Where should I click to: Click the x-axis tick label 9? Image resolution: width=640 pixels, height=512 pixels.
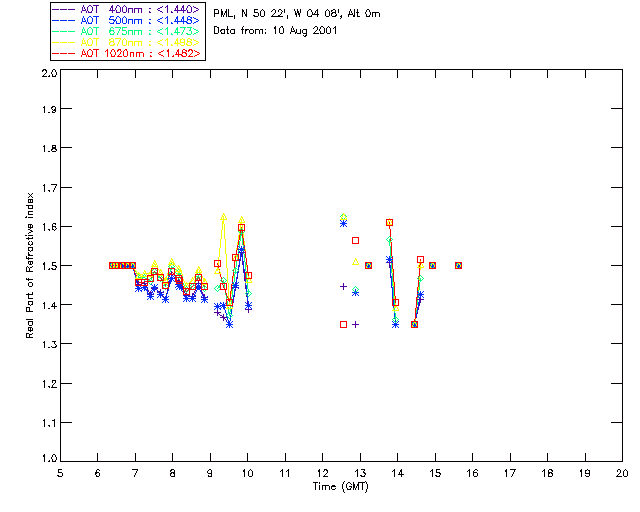210,473
